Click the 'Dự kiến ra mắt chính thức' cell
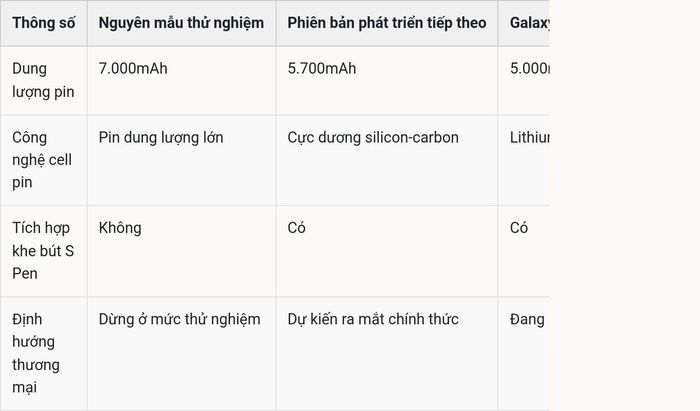700x411 pixels. 373,320
